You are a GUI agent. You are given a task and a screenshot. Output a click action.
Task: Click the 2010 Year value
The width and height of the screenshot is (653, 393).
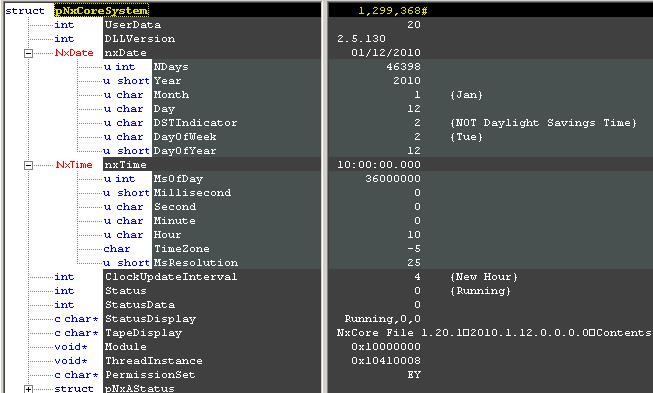tap(407, 81)
